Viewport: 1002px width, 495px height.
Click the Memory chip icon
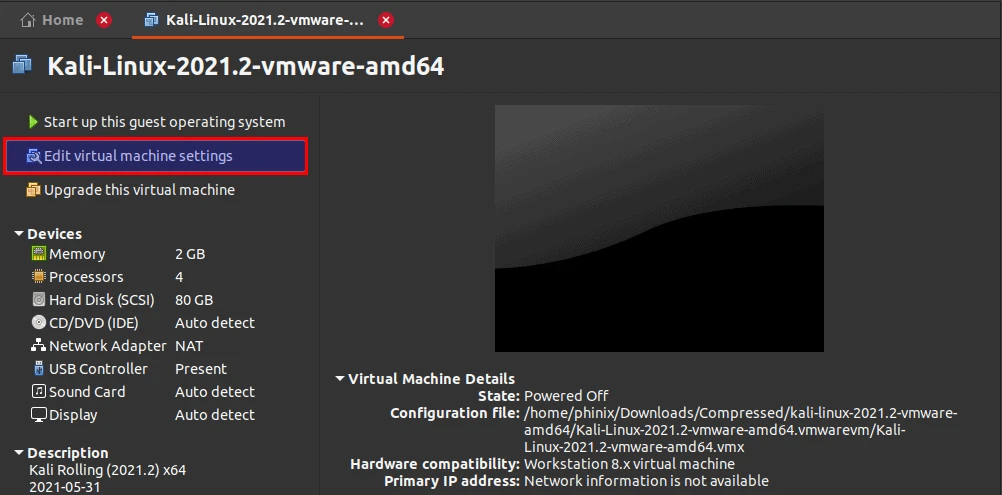[x=39, y=254]
